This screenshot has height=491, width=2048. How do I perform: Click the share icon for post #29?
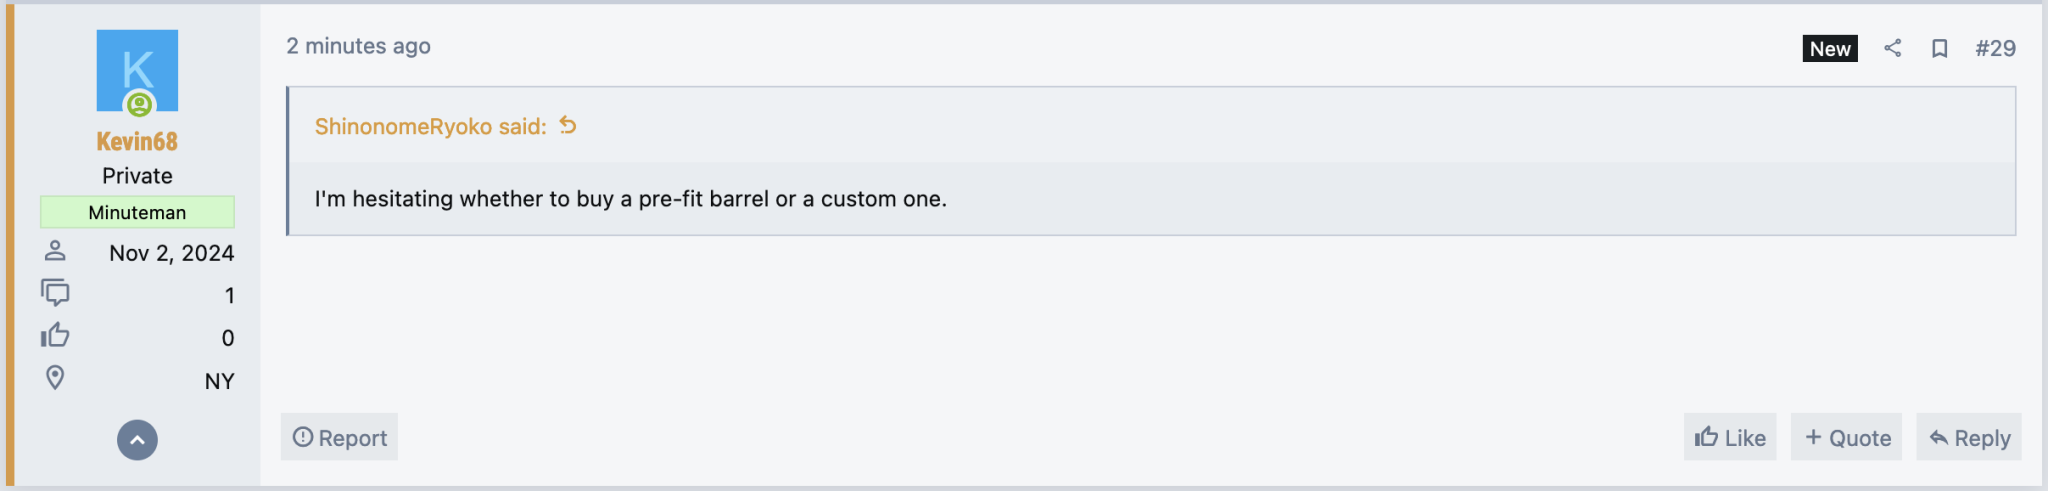coord(1892,48)
